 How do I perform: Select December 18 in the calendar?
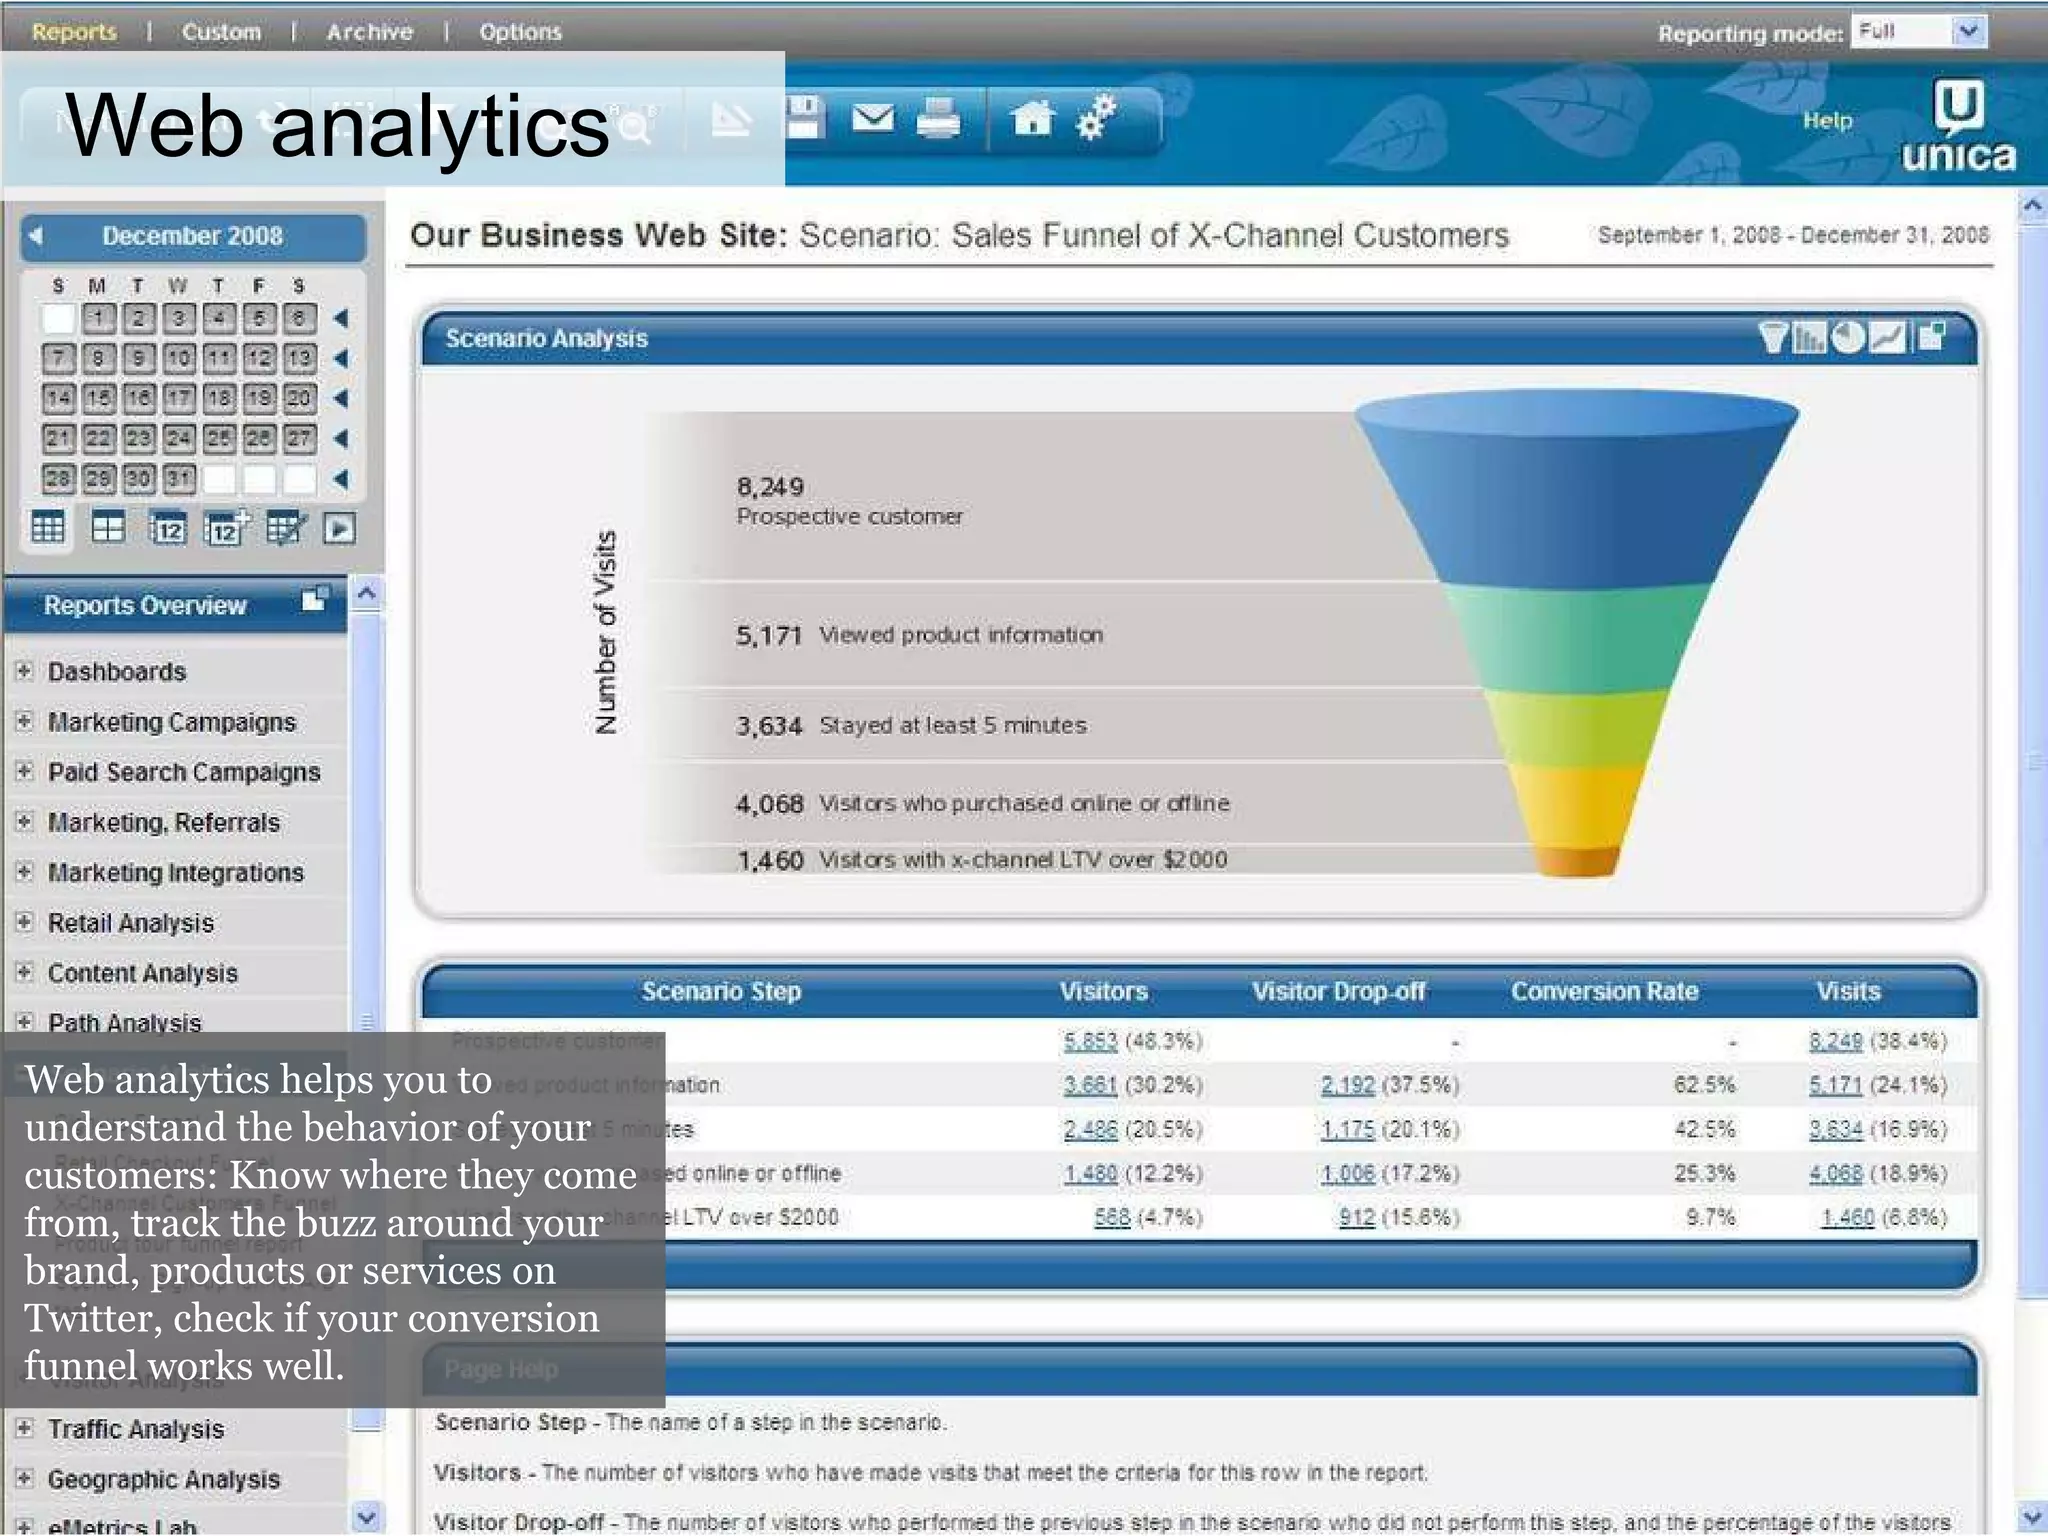point(219,398)
